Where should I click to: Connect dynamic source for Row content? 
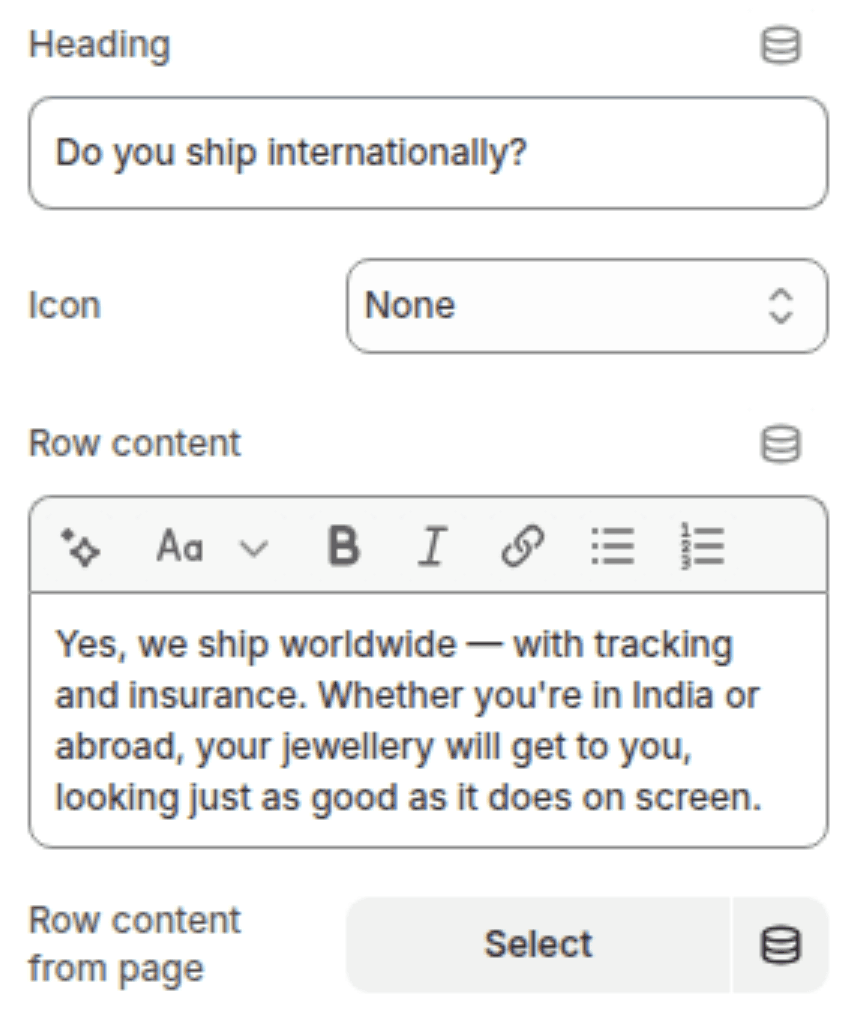click(x=780, y=444)
